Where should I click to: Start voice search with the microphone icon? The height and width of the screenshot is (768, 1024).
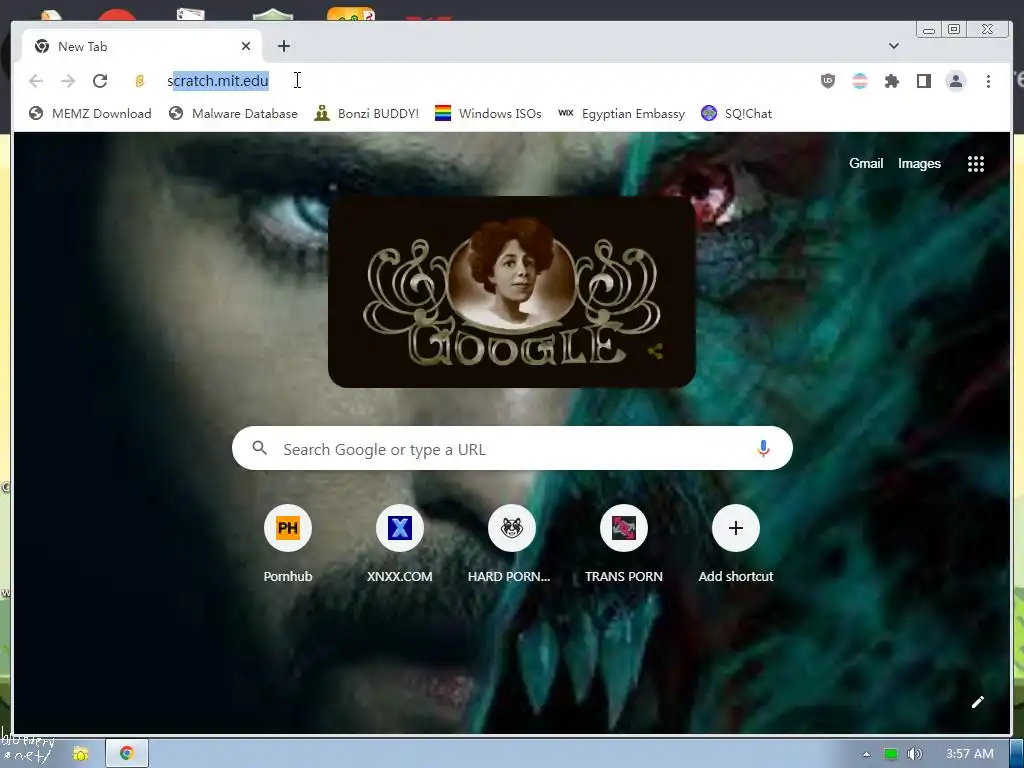763,449
